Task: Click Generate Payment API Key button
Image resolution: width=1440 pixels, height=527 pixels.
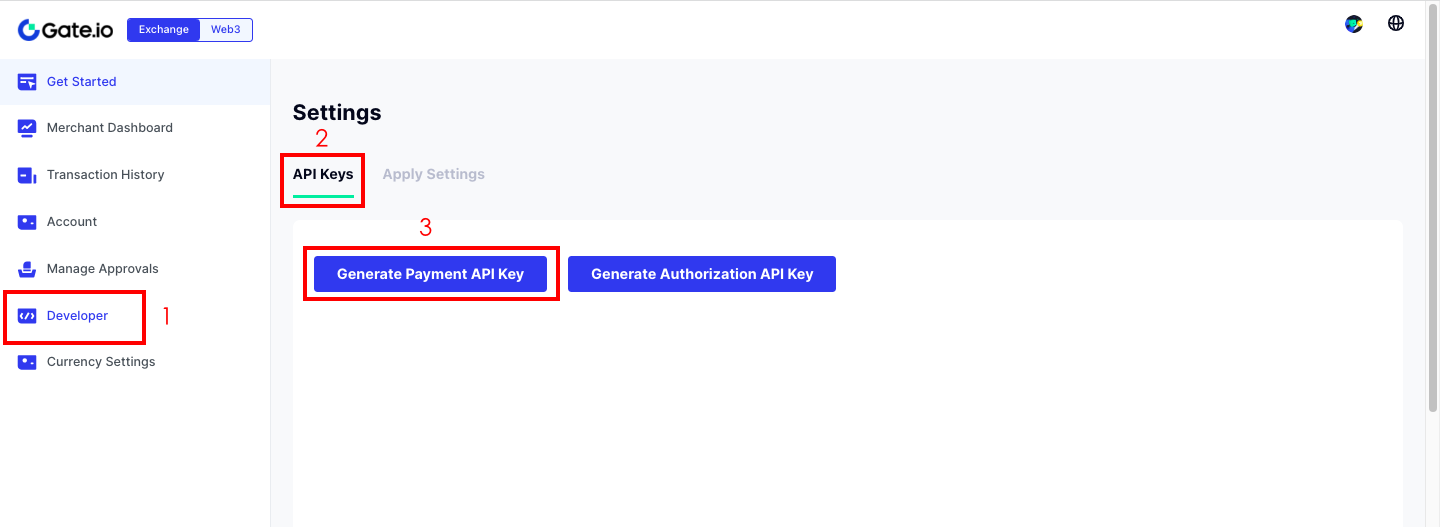Action: pos(430,274)
